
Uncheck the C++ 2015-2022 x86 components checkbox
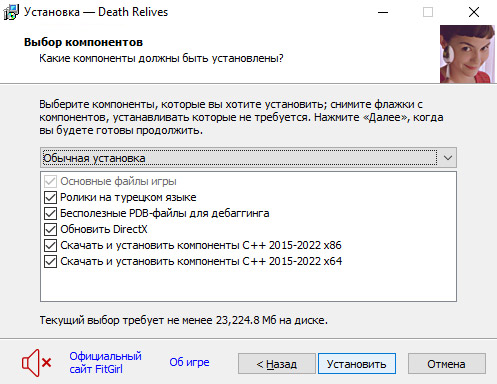tap(50, 245)
